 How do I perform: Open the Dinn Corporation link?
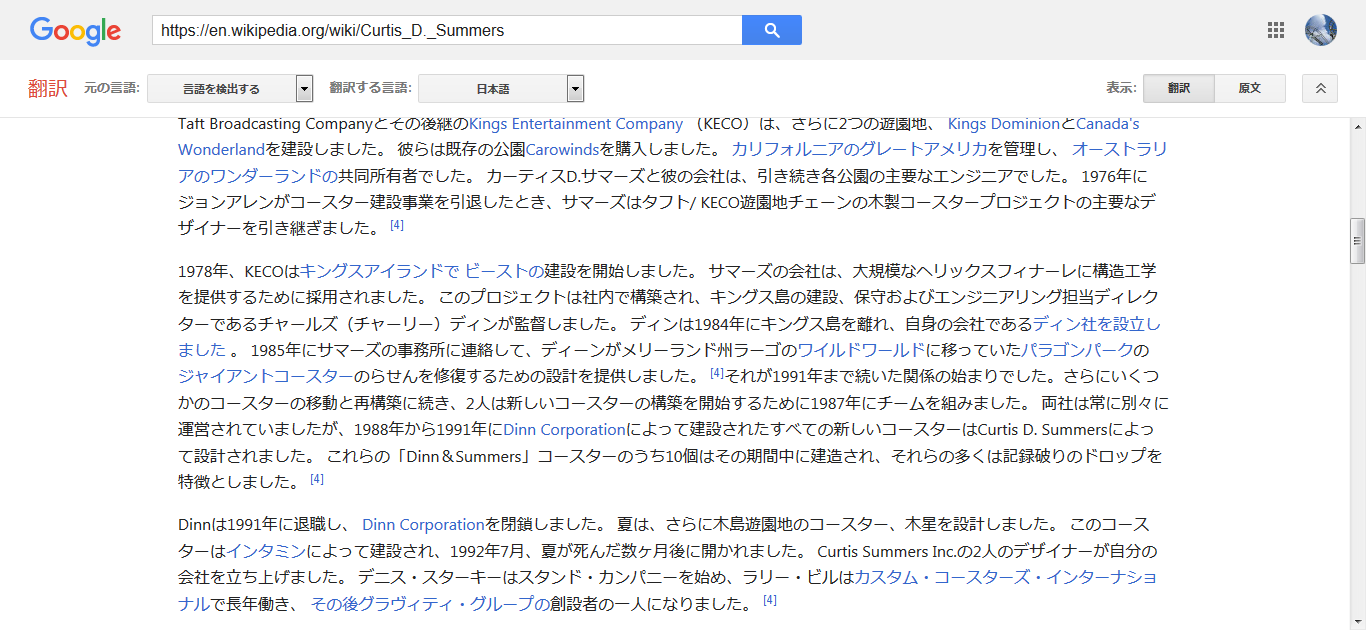pyautogui.click(x=563, y=427)
